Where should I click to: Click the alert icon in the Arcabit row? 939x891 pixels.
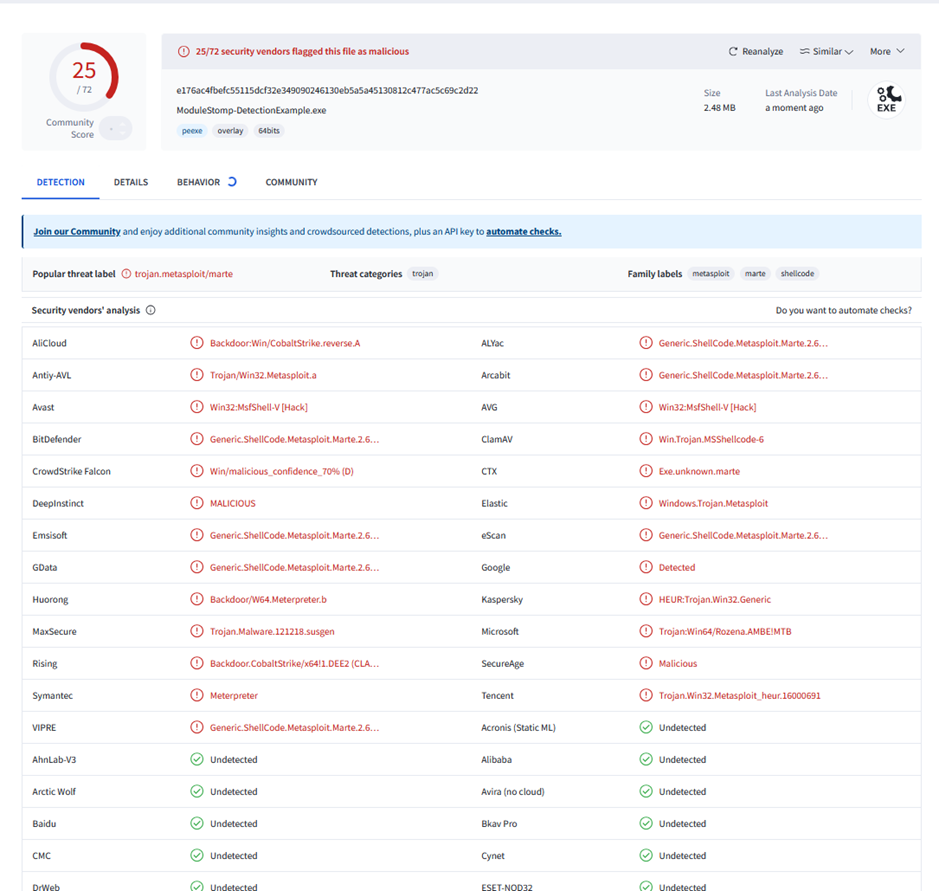(646, 375)
